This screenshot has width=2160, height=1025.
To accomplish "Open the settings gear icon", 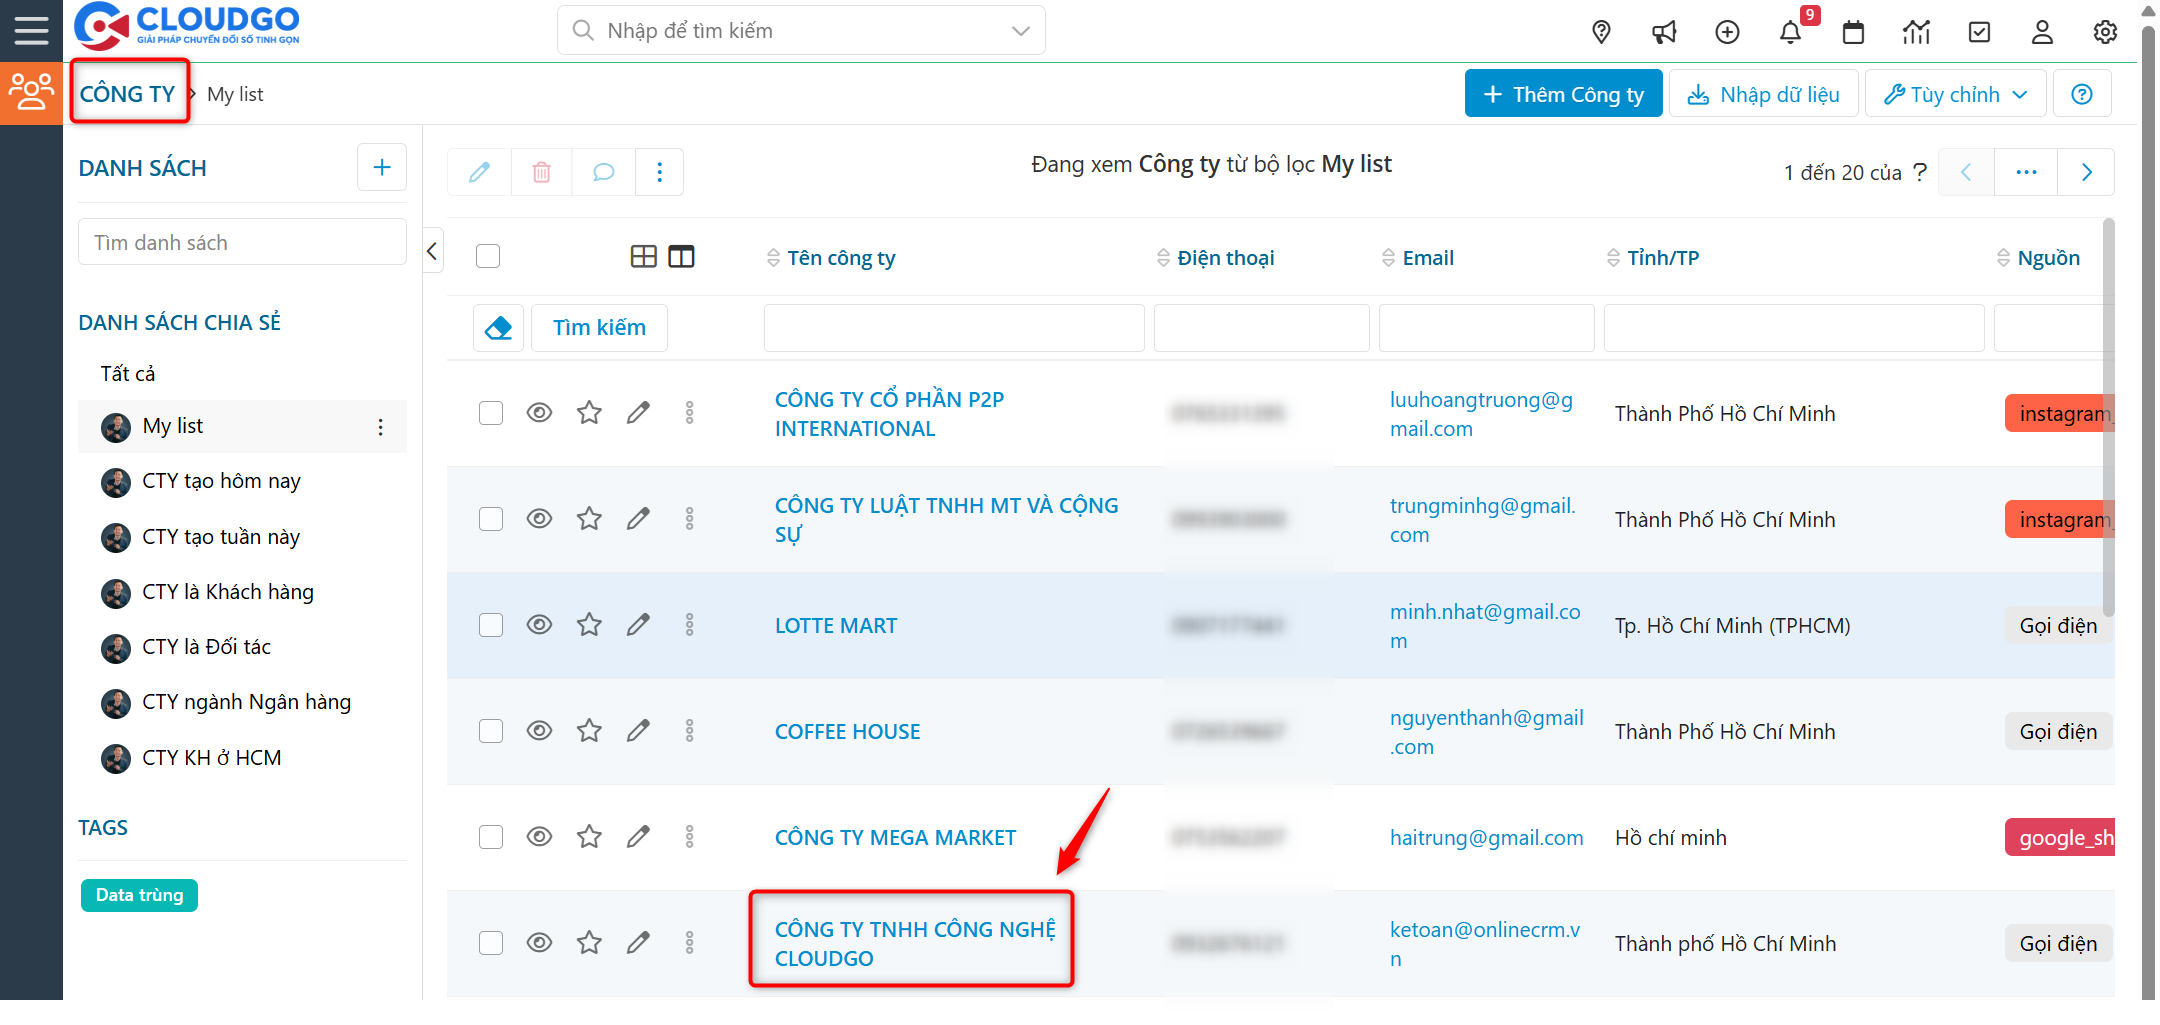I will [x=2105, y=33].
